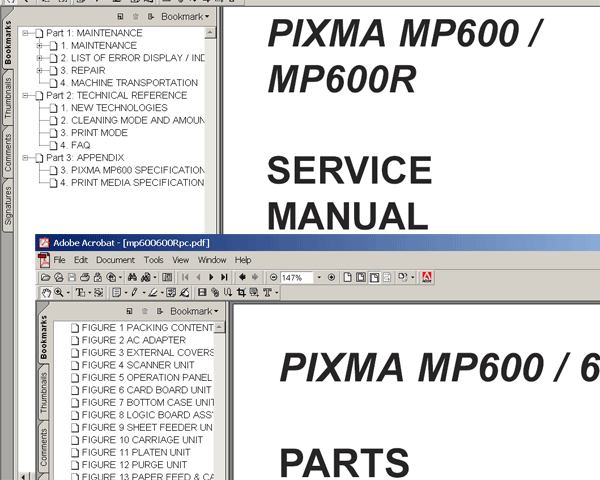Click the Open file folder icon
Viewport: 600px width, 480px height.
coord(46,277)
